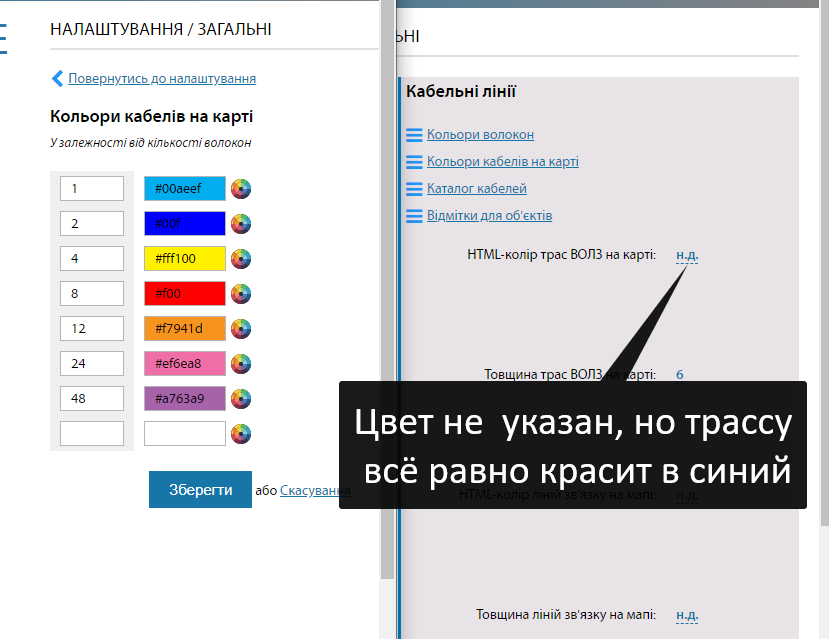Viewport: 829px width, 639px height.
Task: Click subtitle У залежності від кількості волокон
Action: (151, 143)
